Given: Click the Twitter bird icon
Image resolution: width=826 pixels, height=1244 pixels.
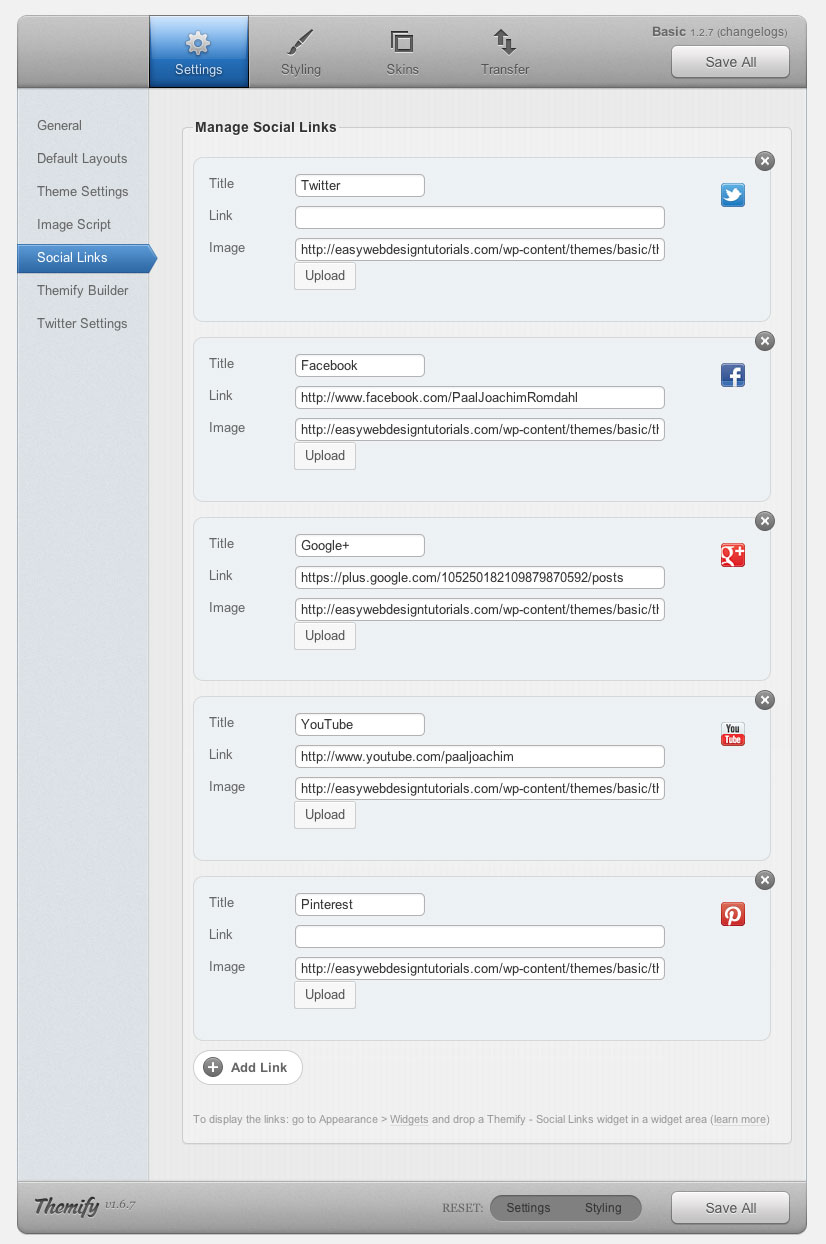Looking at the screenshot, I should pos(733,195).
